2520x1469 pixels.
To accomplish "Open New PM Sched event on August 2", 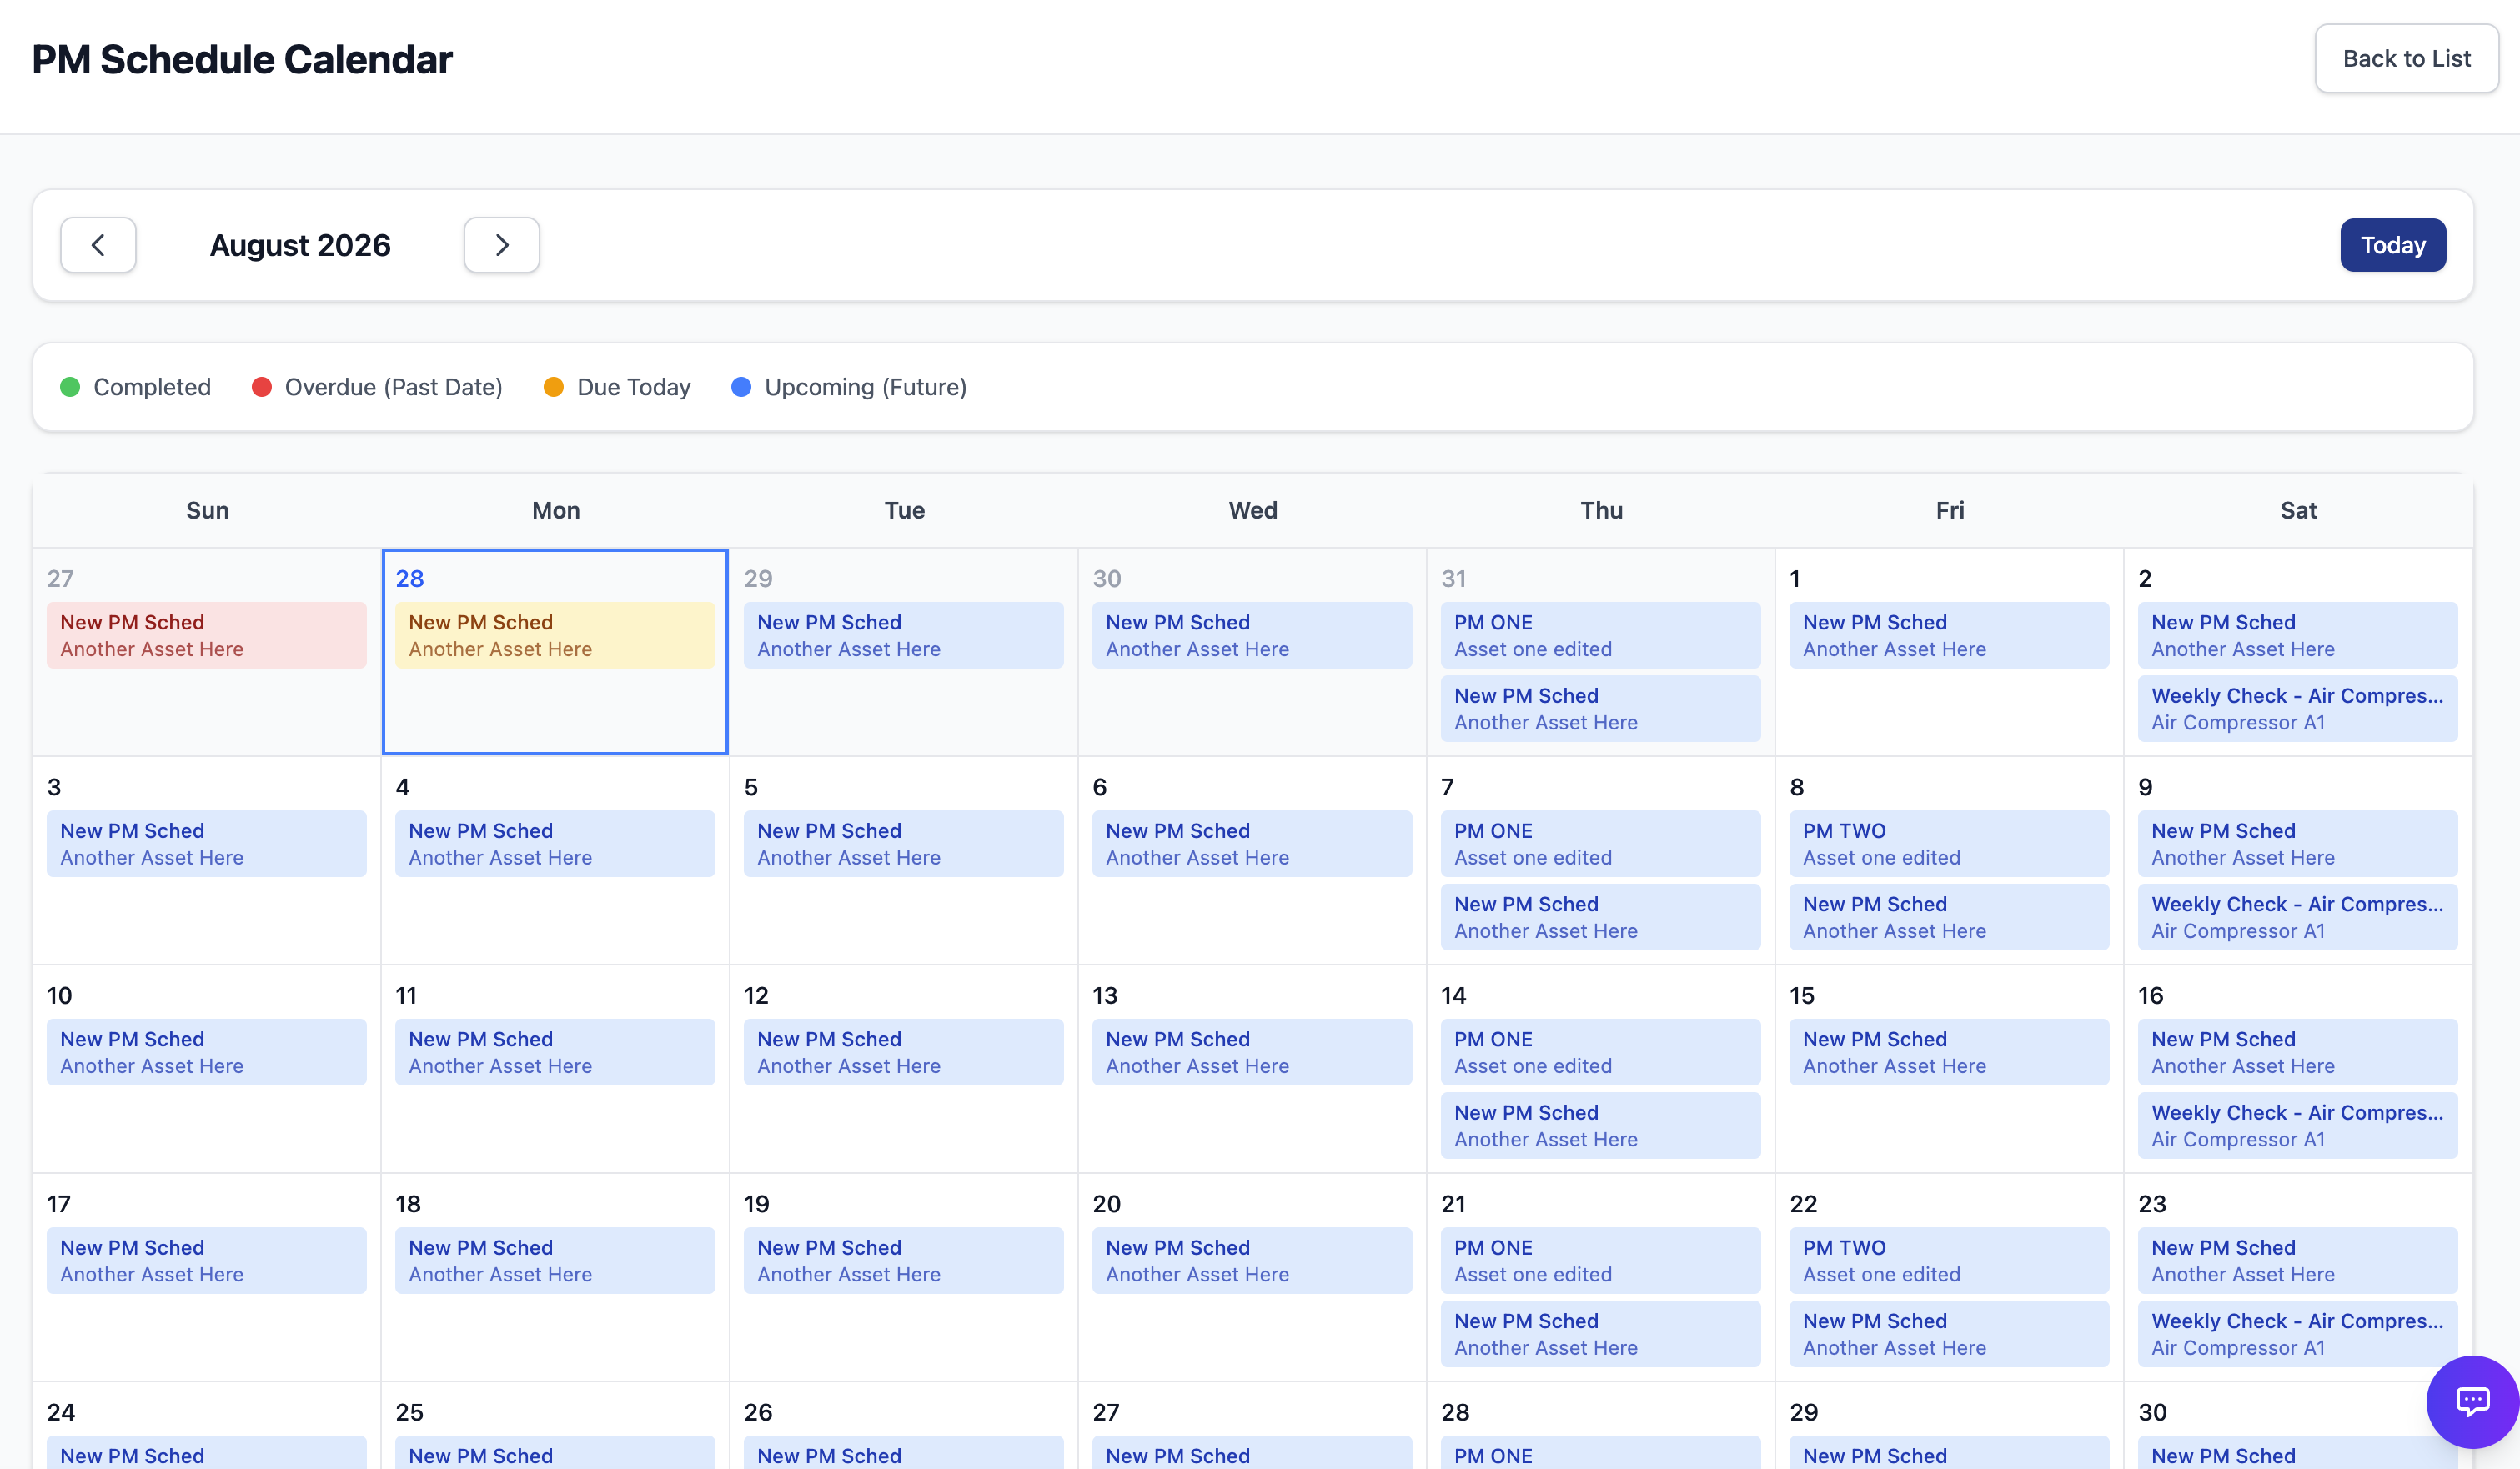I will click(x=2298, y=635).
